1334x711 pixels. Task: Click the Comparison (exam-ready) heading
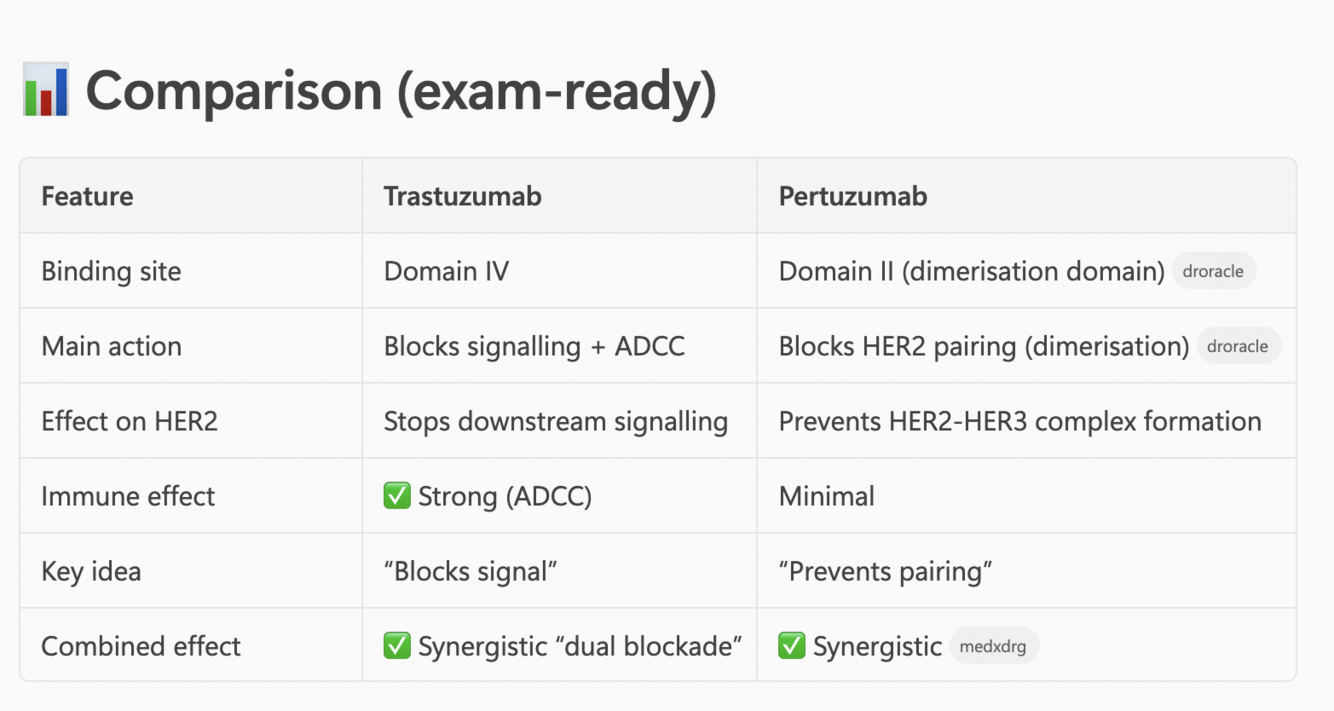(401, 91)
